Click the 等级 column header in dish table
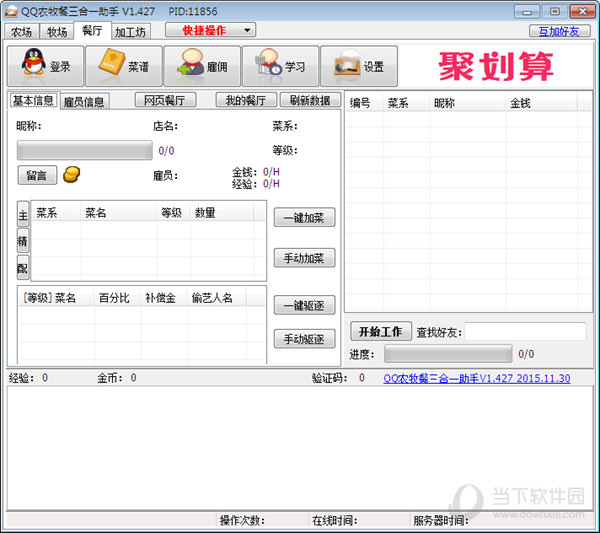The width and height of the screenshot is (600, 533). [173, 213]
